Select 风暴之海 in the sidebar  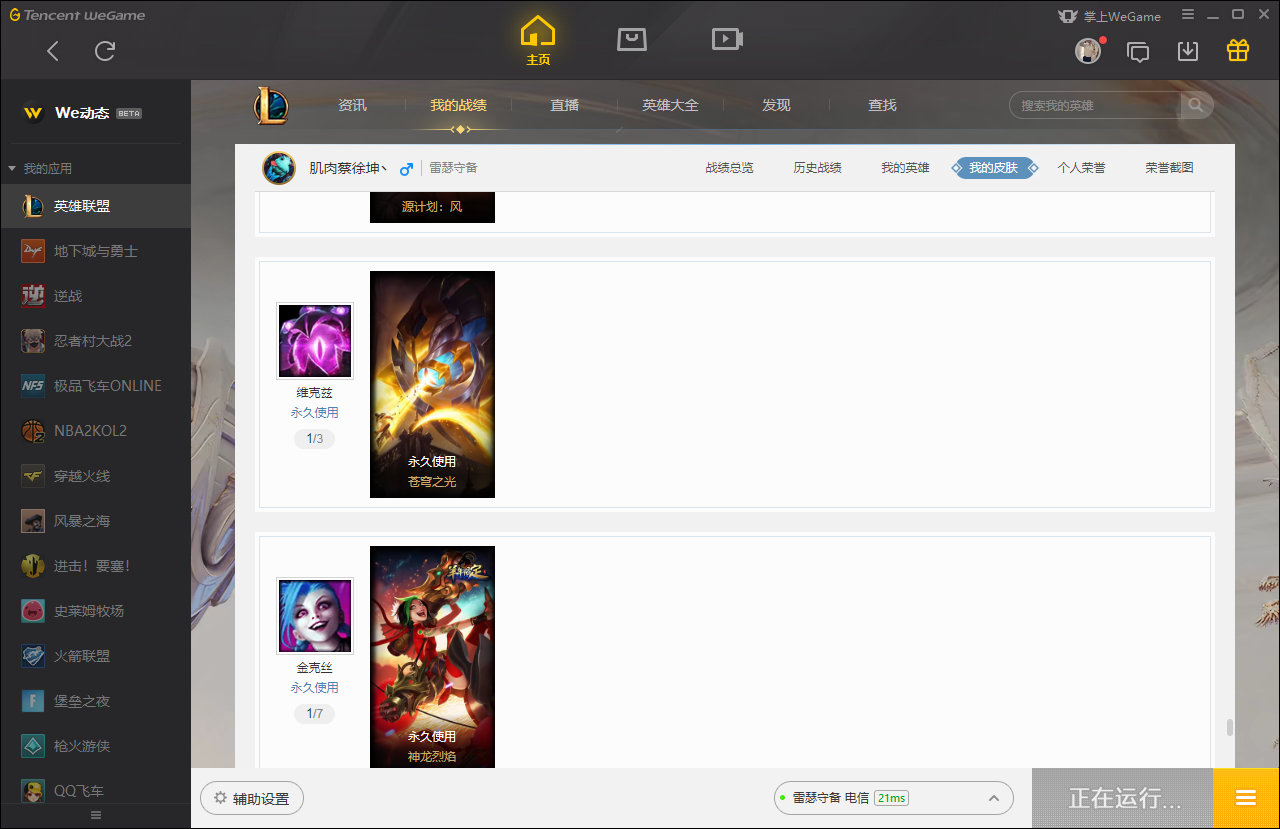tap(95, 521)
